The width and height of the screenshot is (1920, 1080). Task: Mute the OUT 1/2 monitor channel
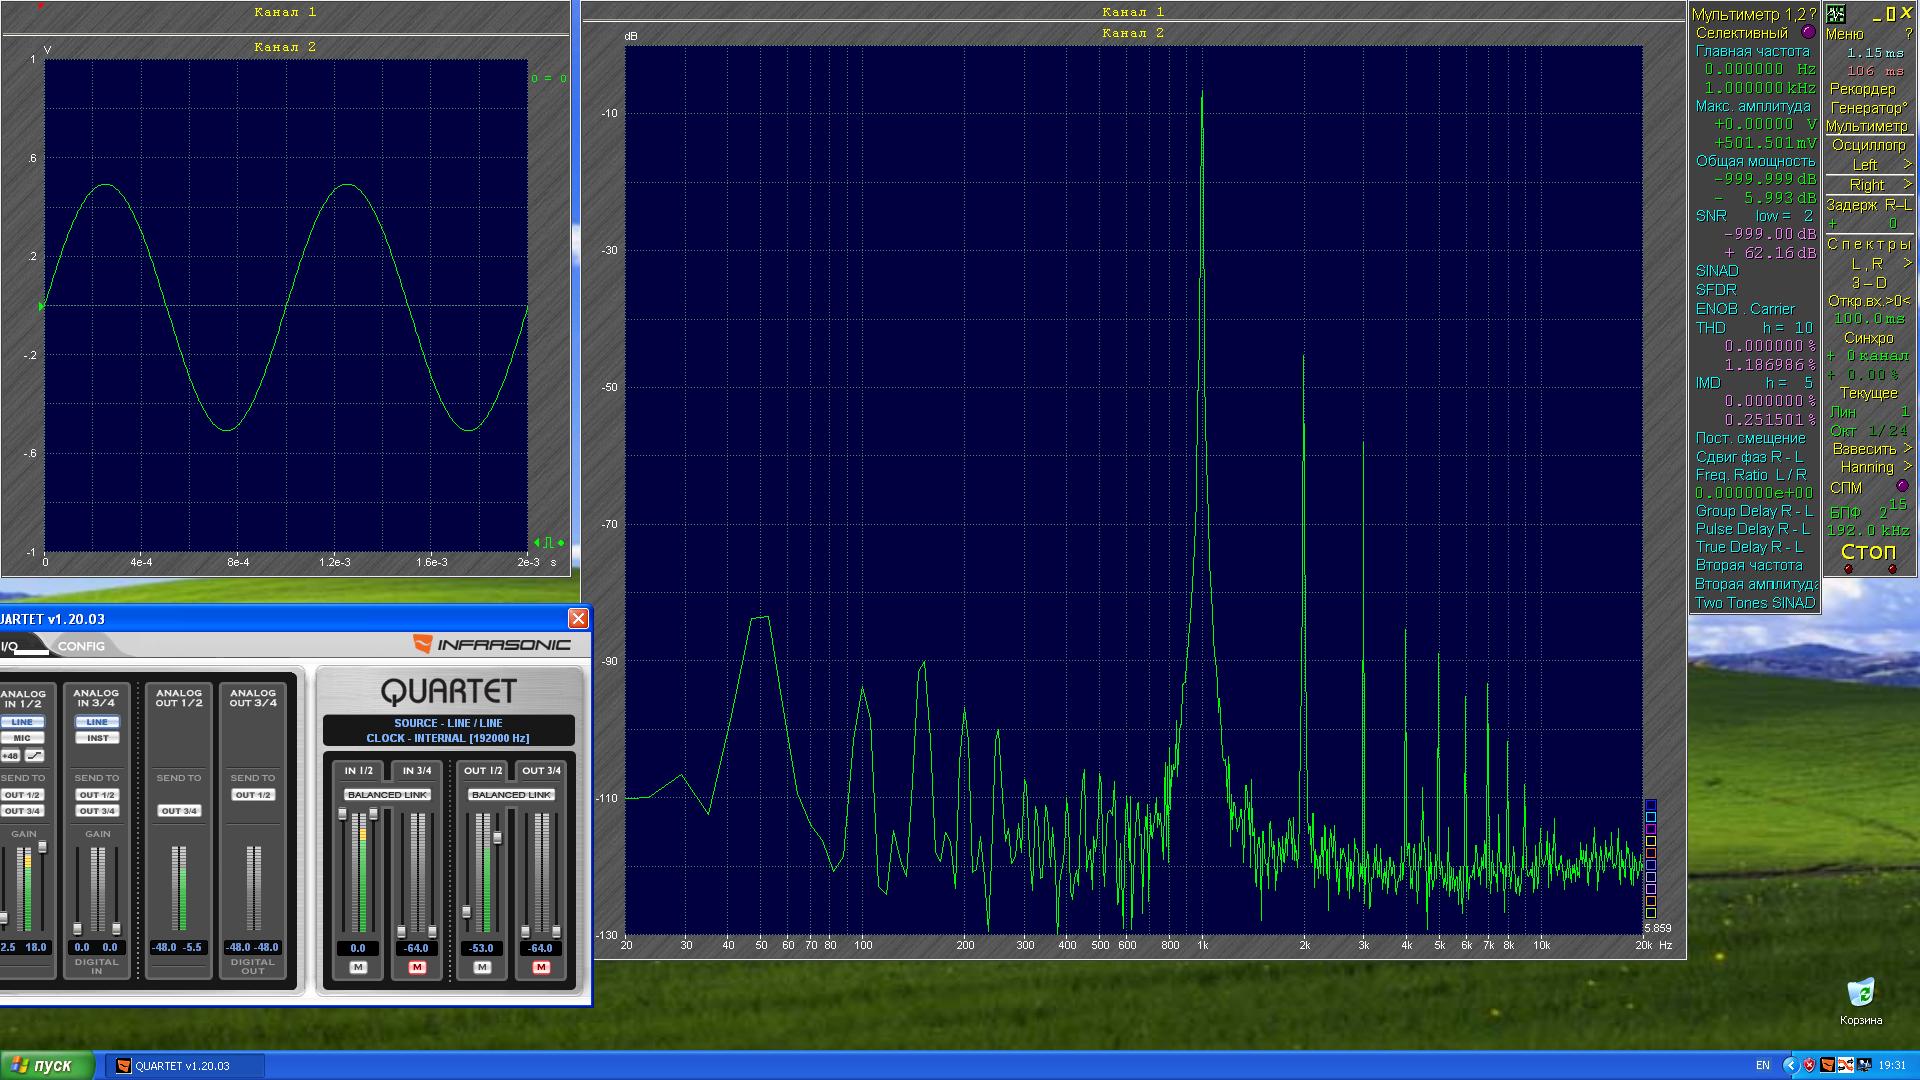click(x=482, y=968)
